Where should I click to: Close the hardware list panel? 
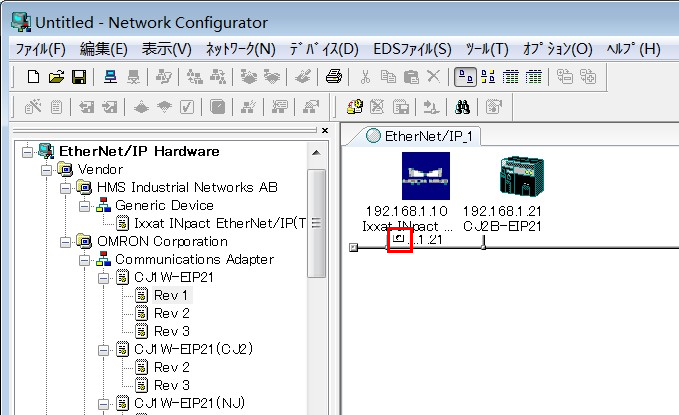(325, 130)
